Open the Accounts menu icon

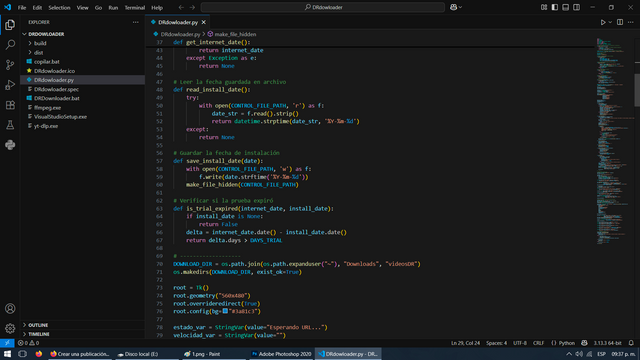click(10, 309)
